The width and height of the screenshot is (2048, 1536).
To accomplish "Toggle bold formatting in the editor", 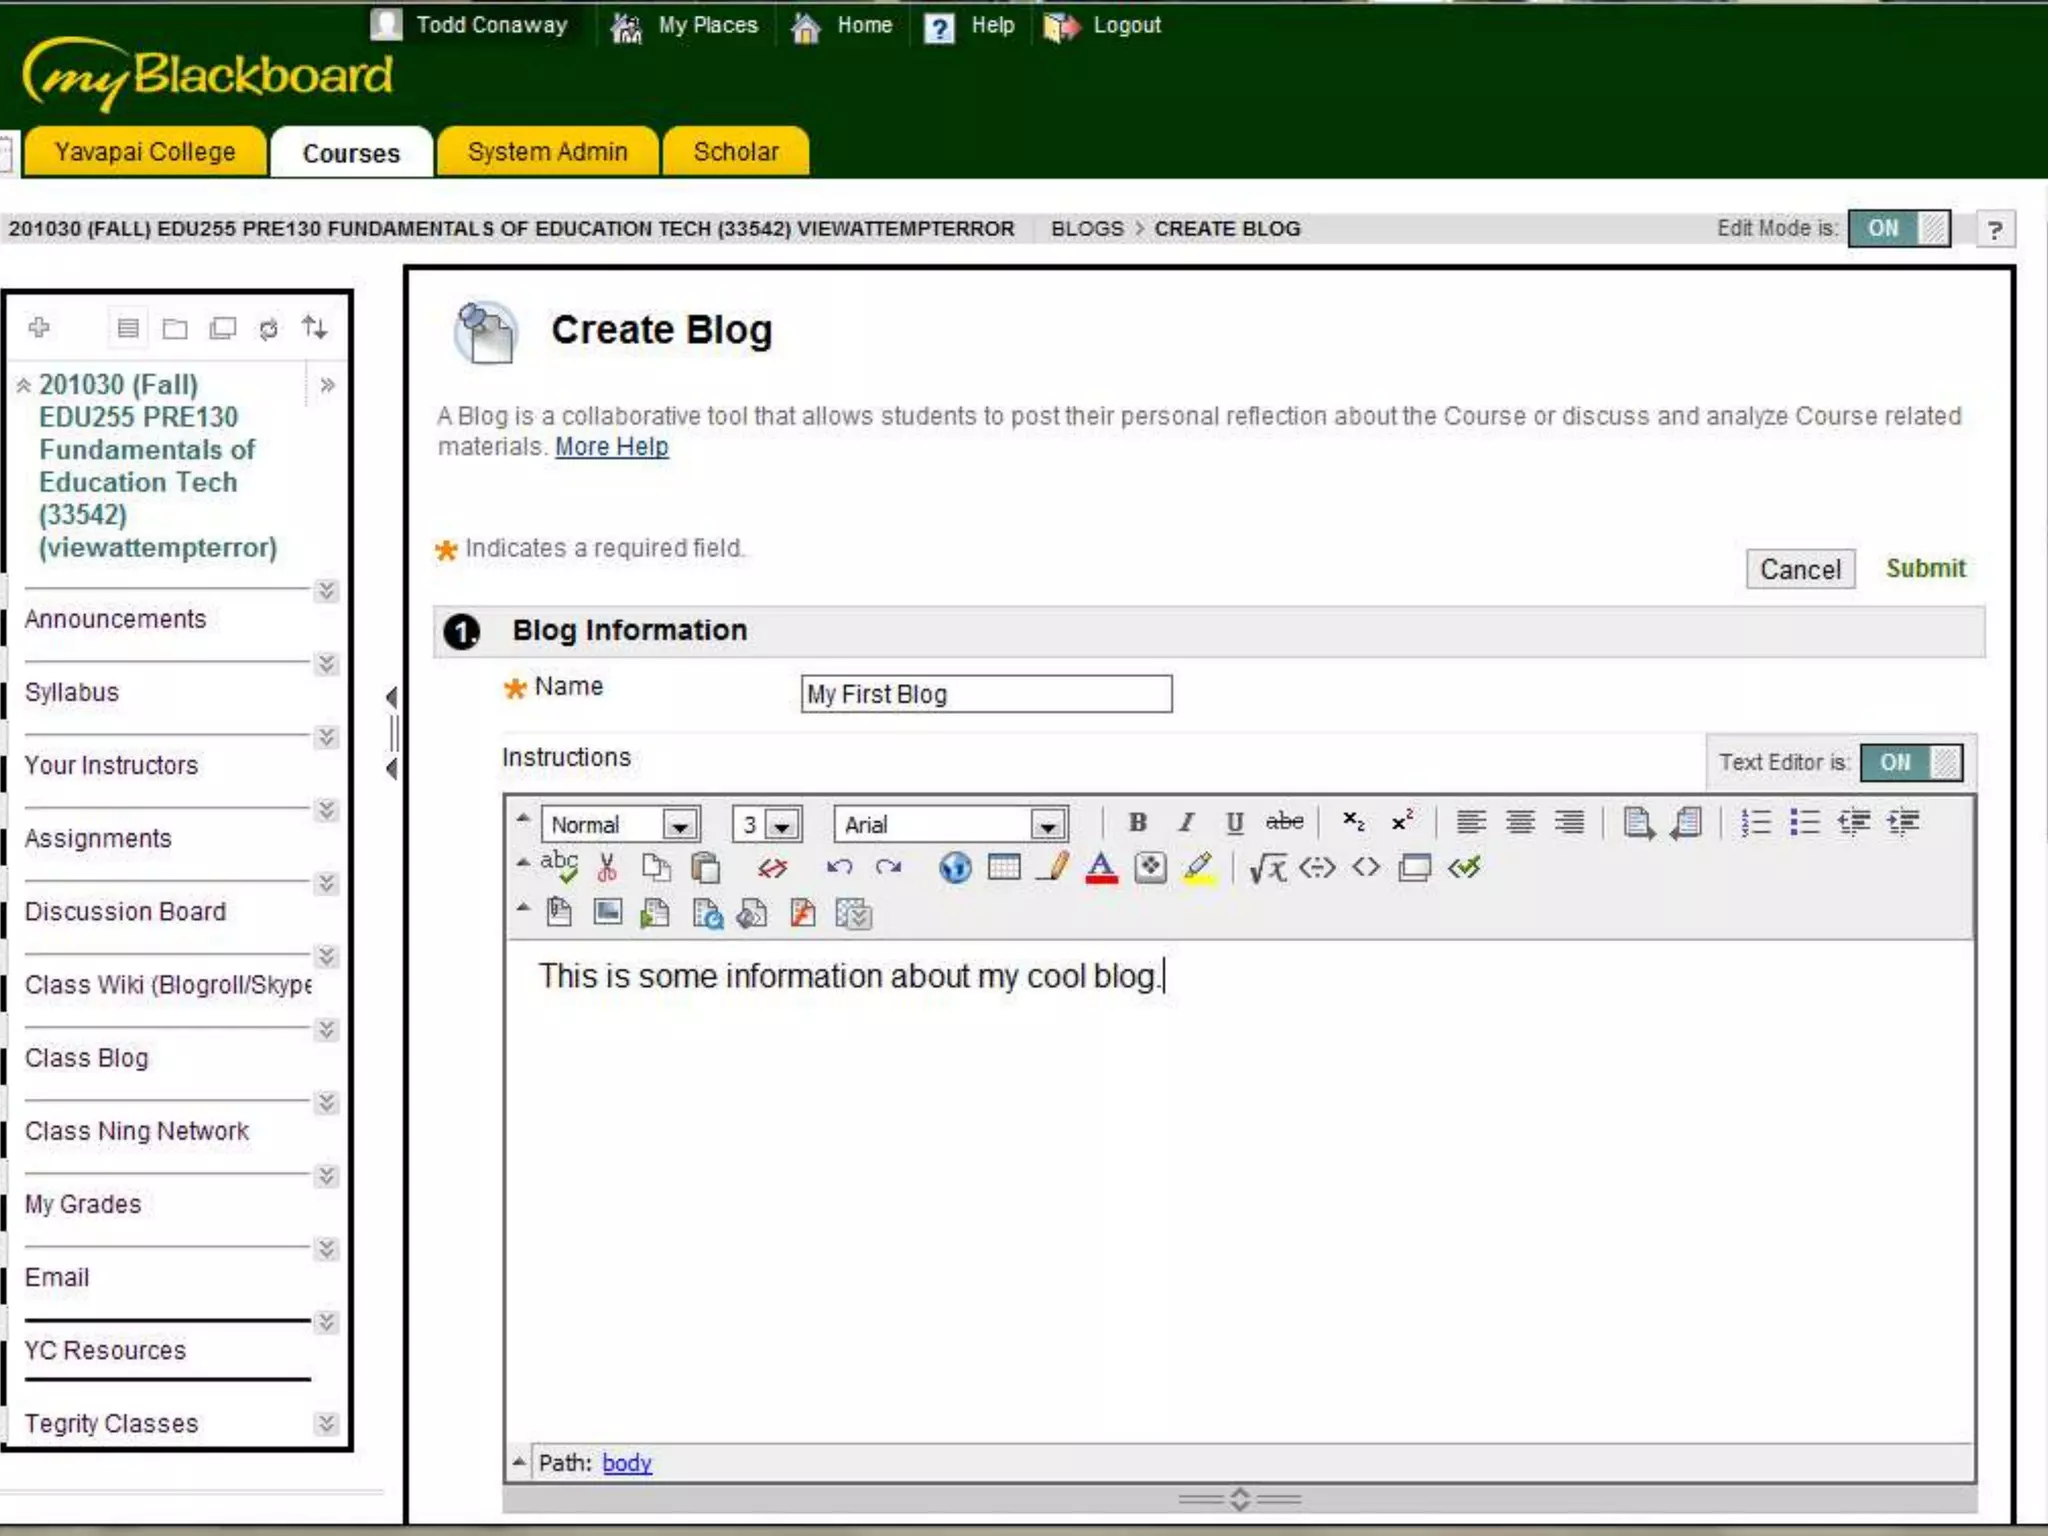I will tap(1137, 822).
